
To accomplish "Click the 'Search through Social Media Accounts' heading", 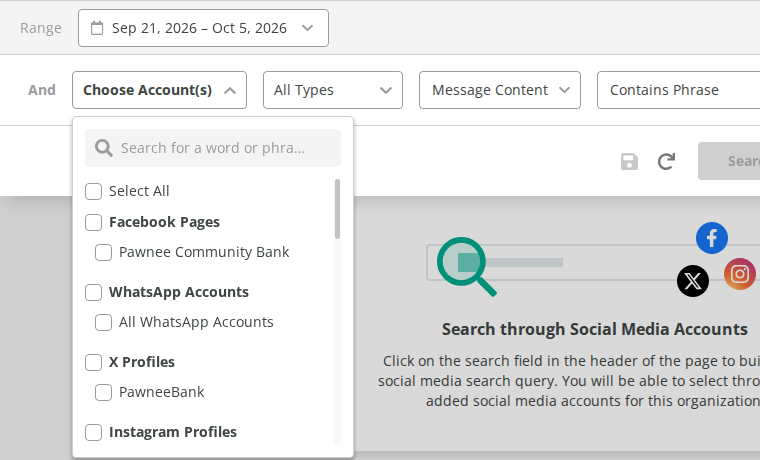I will [595, 329].
